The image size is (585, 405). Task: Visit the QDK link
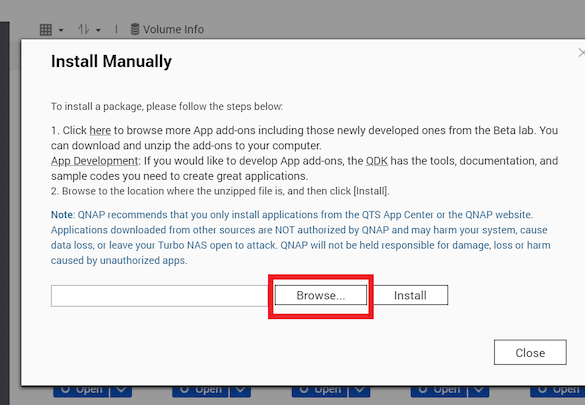[x=376, y=161]
